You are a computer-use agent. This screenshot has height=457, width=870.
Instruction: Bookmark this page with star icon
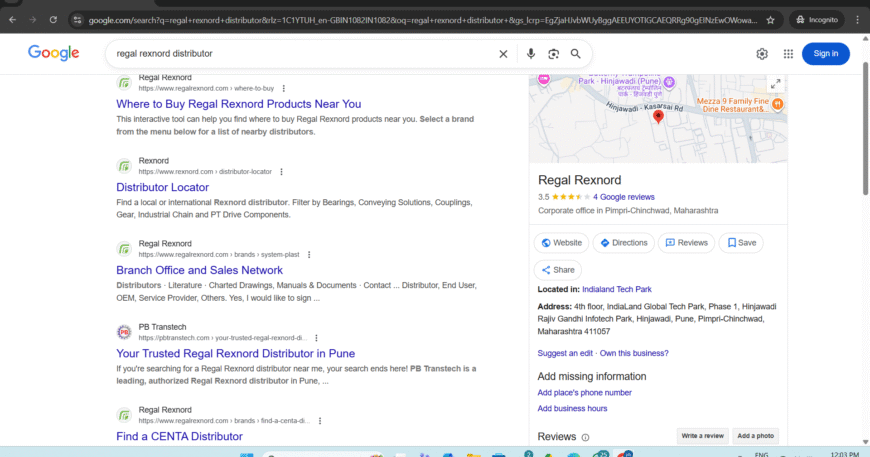pos(769,19)
